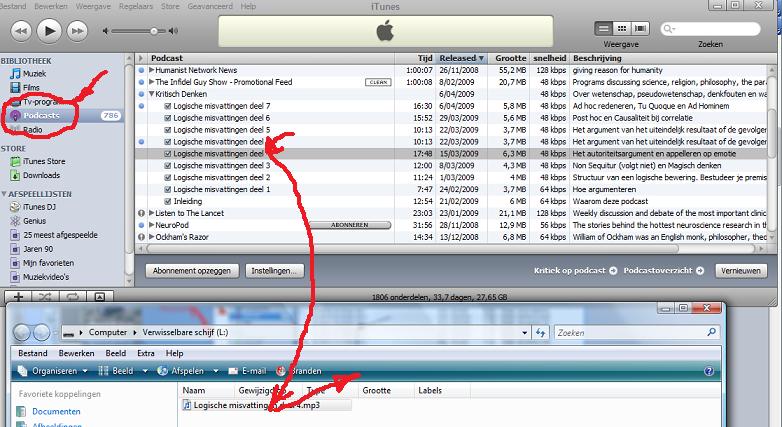The image size is (782, 427).
Task: Open Explorer Bestand menu
Action: [x=32, y=353]
